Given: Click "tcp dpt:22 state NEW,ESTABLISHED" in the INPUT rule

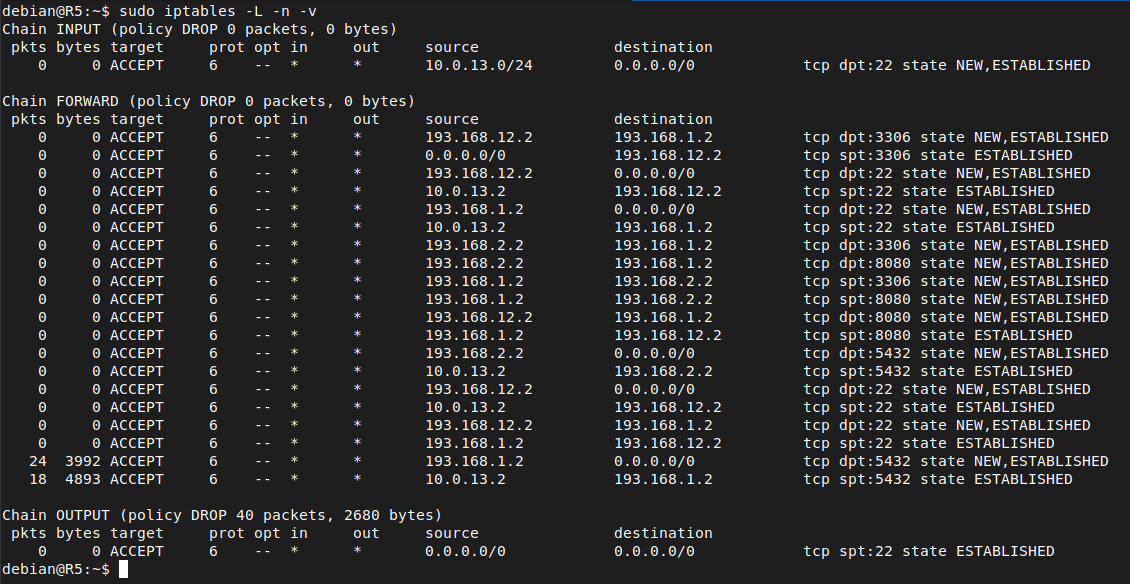Looking at the screenshot, I should [x=947, y=65].
